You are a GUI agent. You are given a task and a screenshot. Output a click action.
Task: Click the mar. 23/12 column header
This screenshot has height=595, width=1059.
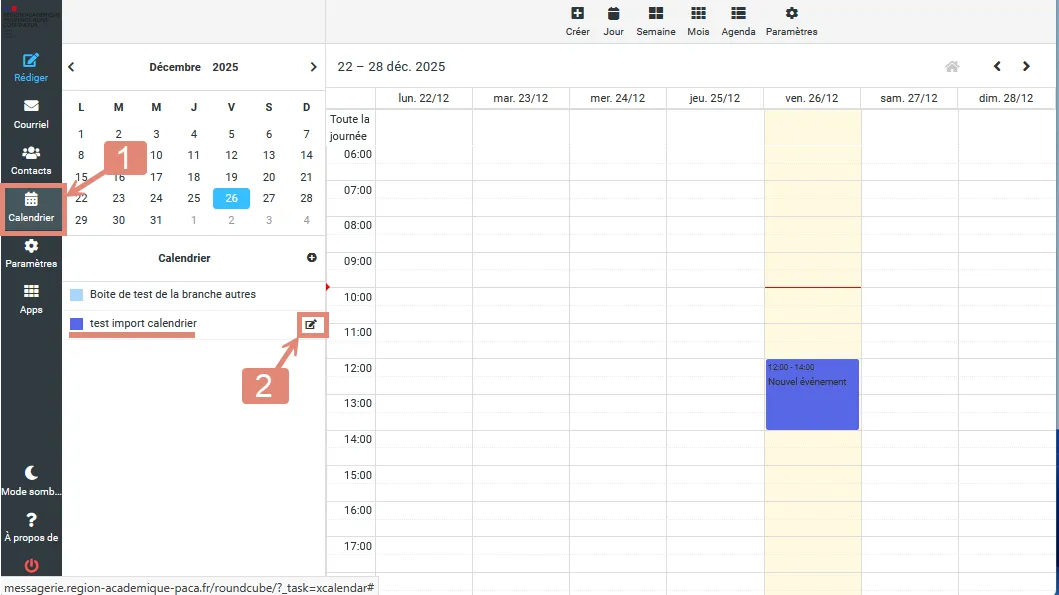pos(521,98)
